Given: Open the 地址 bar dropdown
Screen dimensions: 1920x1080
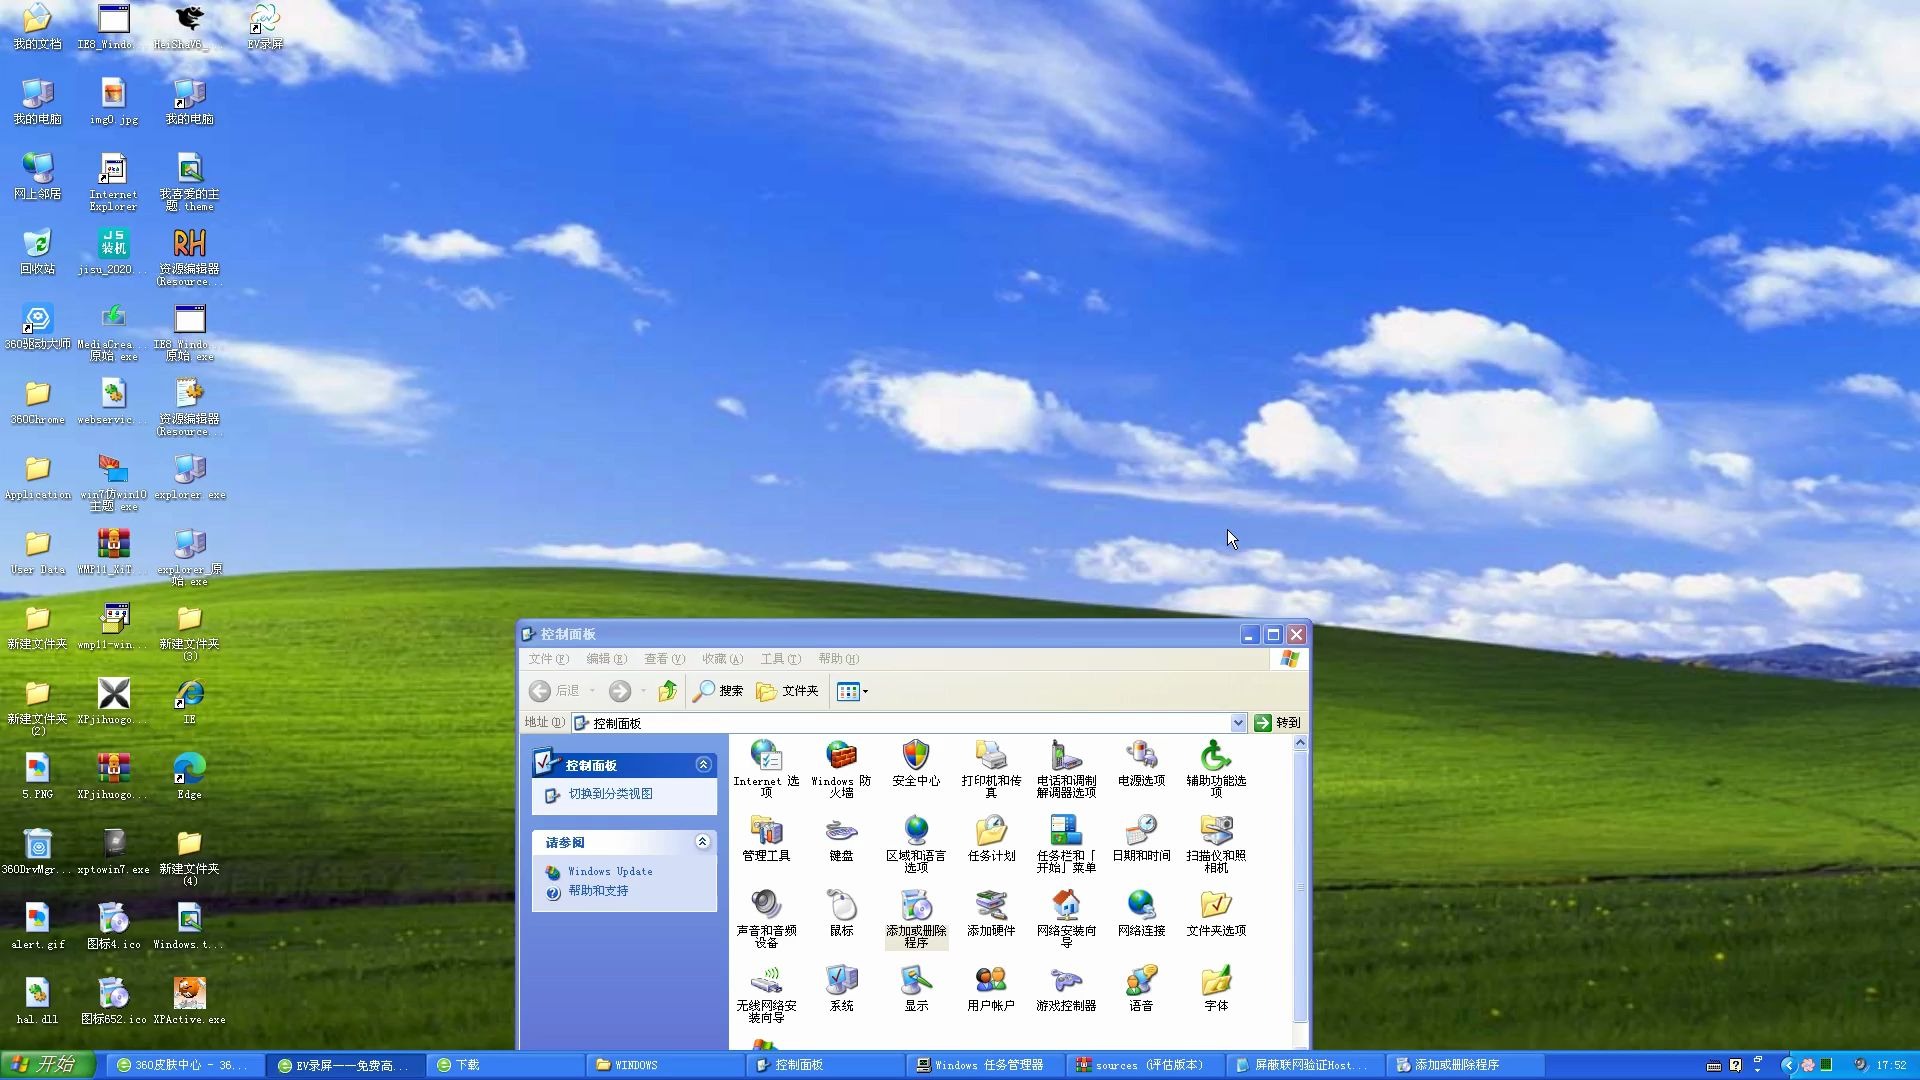Looking at the screenshot, I should [x=1238, y=722].
